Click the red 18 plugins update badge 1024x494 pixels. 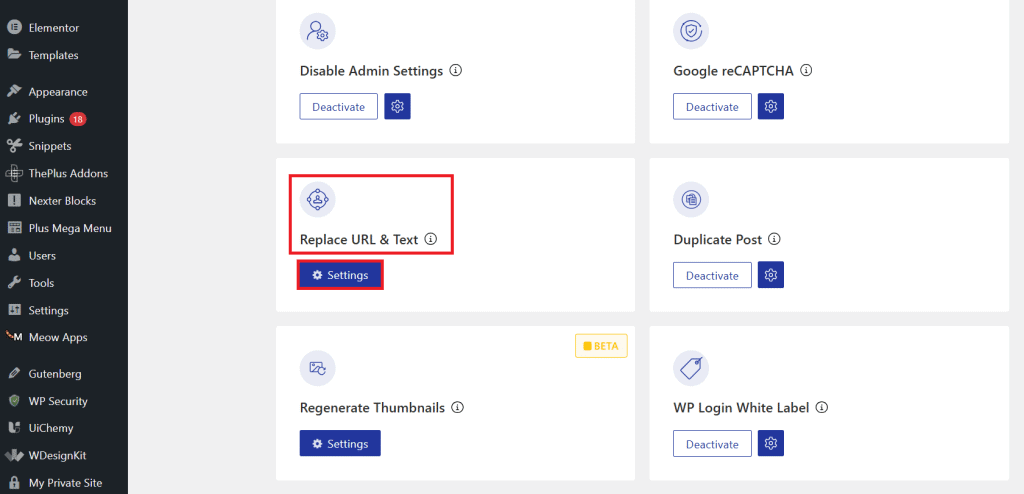[78, 119]
